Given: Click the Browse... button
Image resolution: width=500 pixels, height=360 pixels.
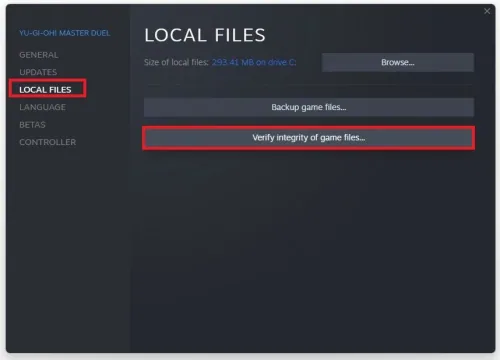Looking at the screenshot, I should [398, 62].
